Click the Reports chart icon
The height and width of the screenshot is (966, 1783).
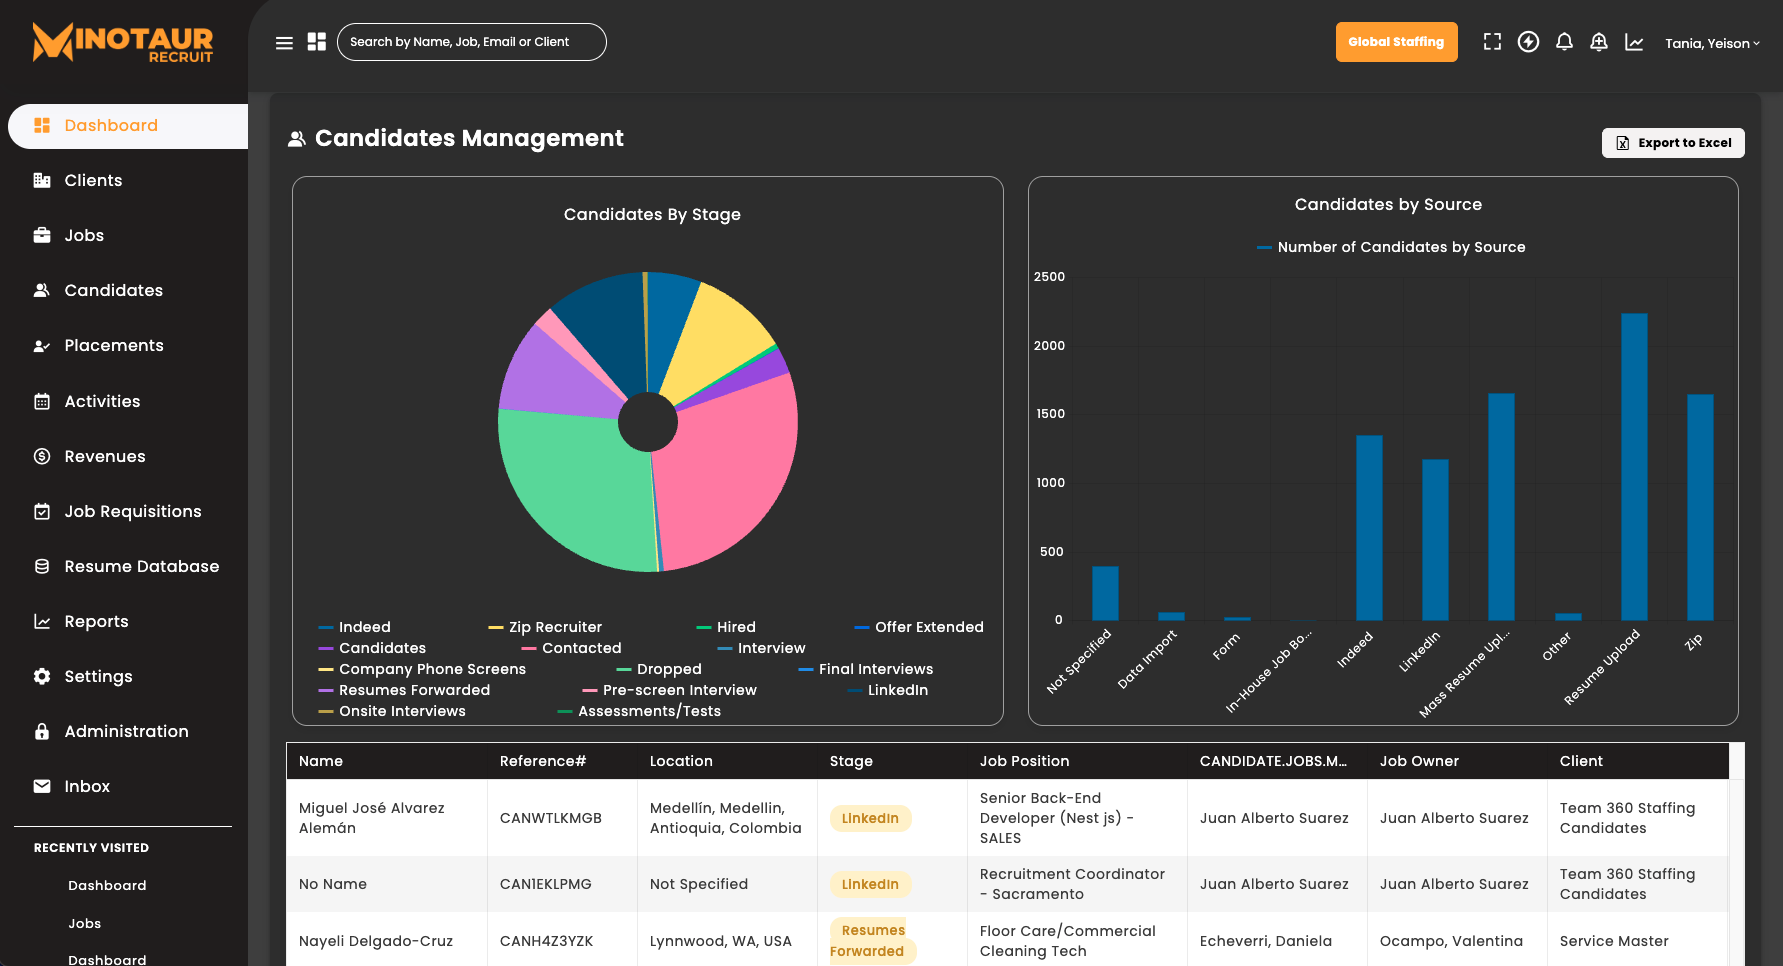click(x=42, y=621)
